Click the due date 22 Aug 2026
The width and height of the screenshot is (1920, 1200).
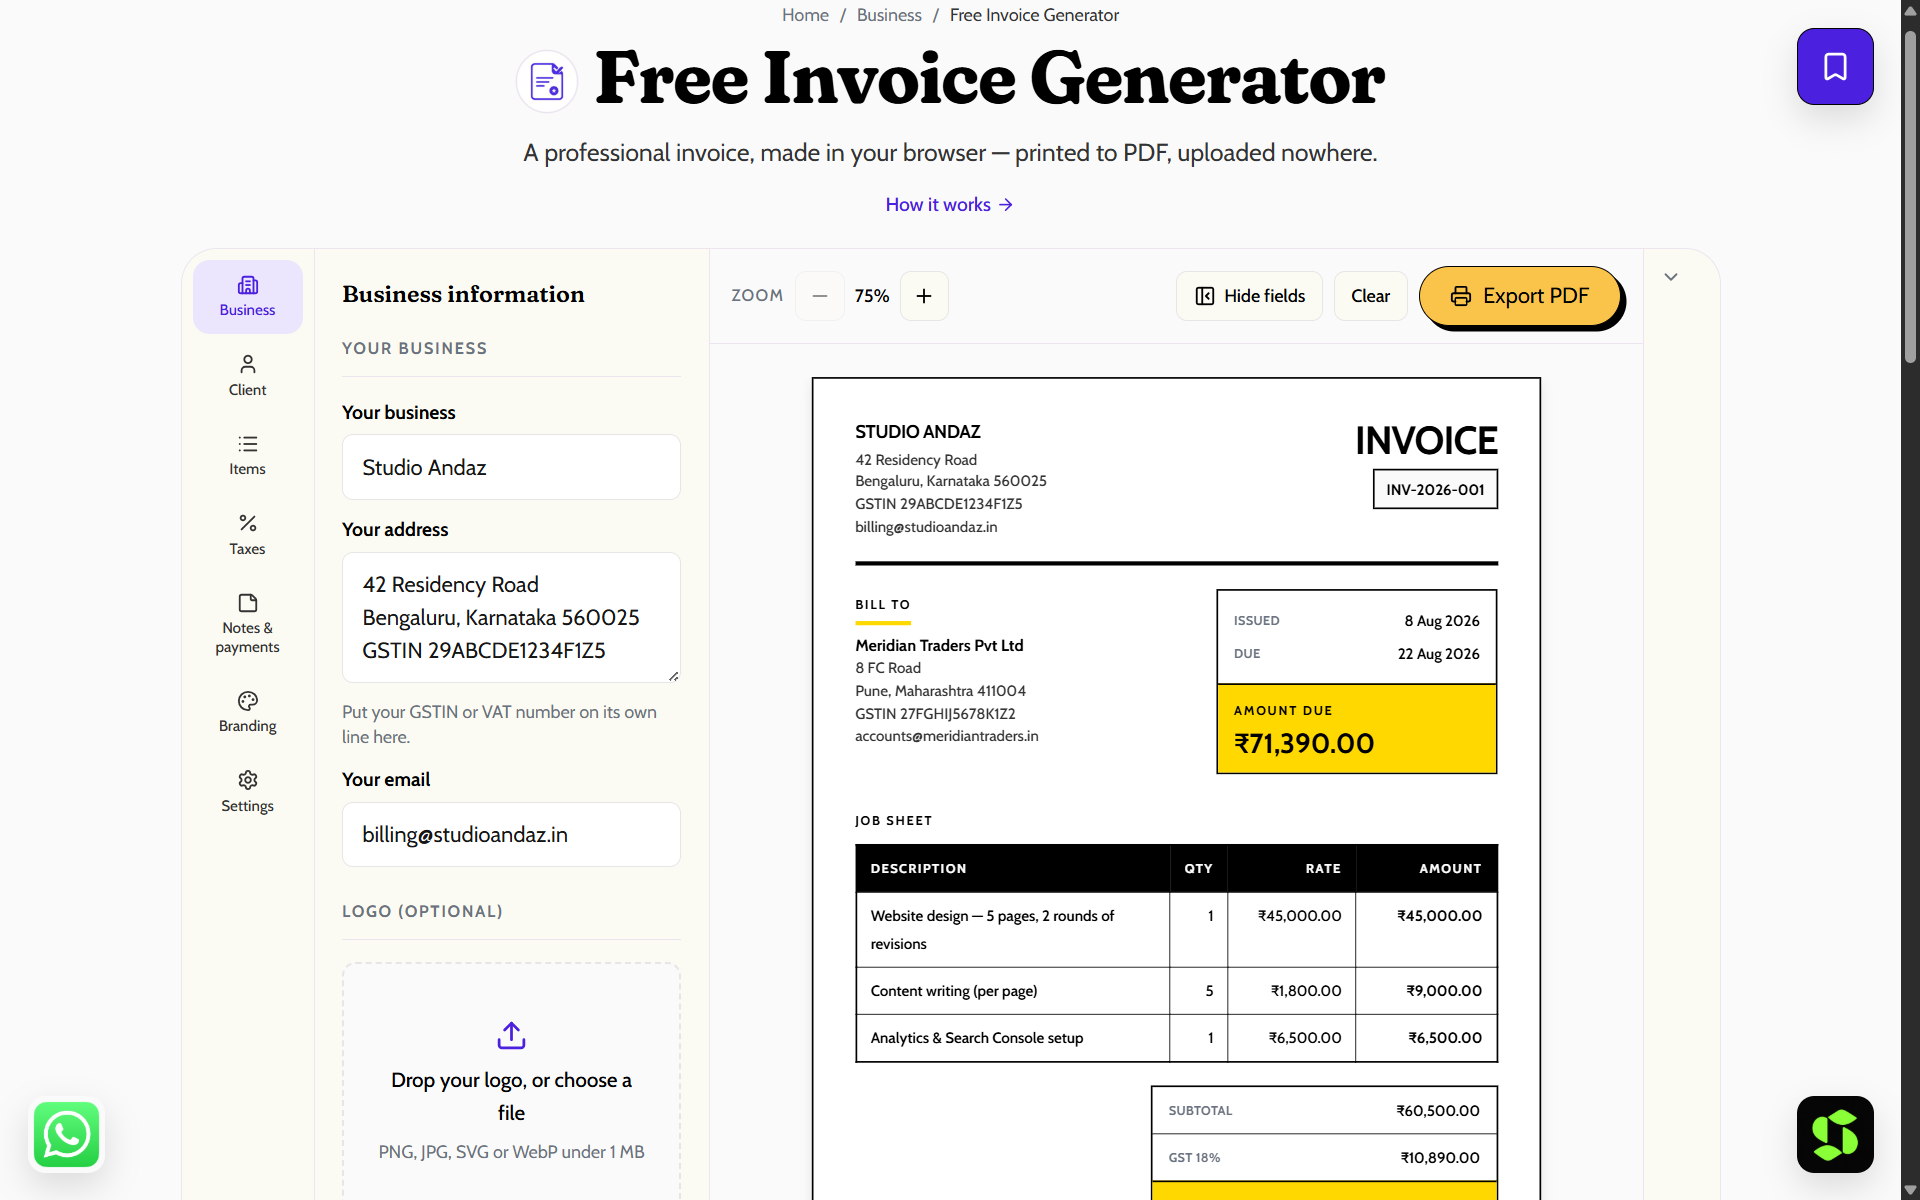point(1438,654)
